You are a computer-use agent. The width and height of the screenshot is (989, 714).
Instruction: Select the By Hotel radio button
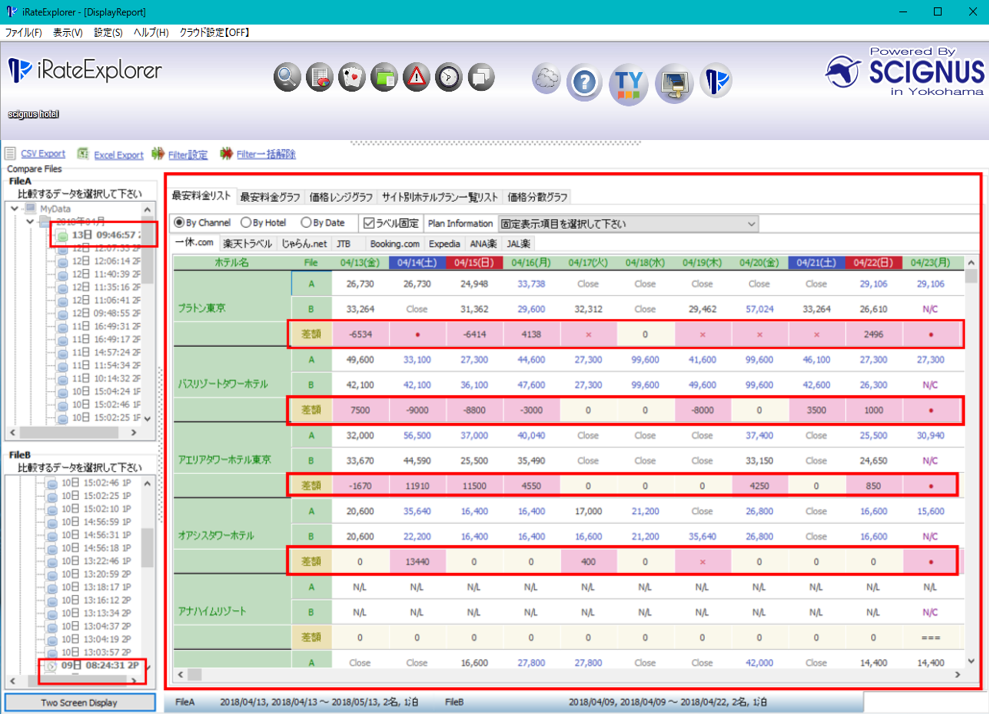click(248, 223)
